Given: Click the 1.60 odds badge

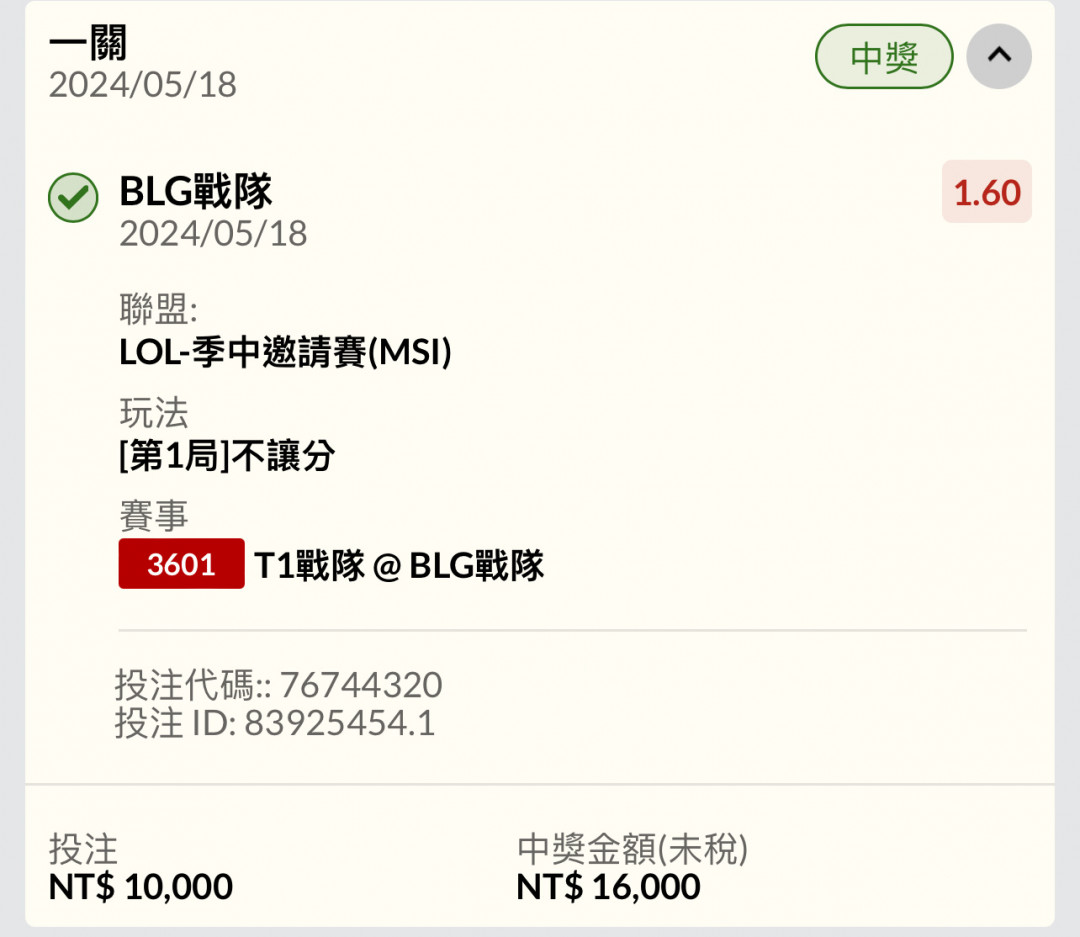Looking at the screenshot, I should (986, 192).
